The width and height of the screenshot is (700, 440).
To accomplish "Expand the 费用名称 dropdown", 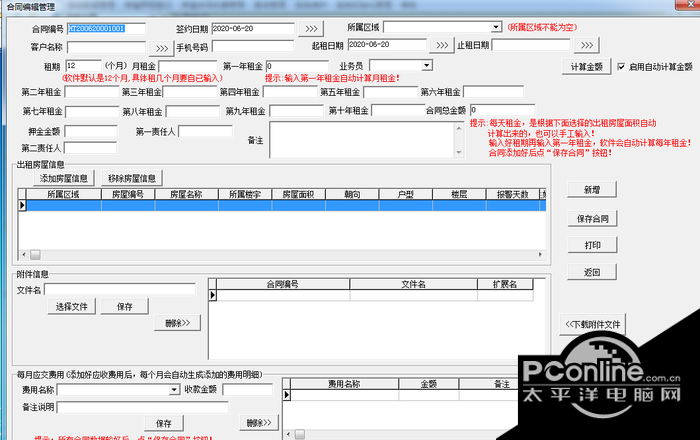I will coord(175,390).
